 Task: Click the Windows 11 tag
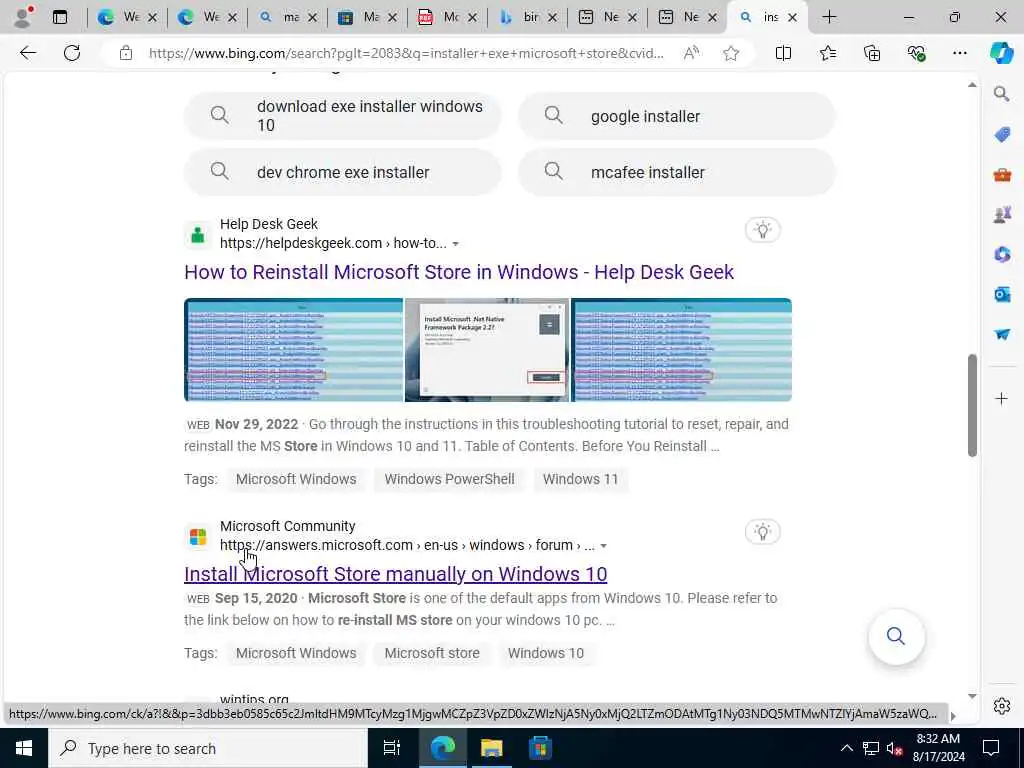point(581,479)
